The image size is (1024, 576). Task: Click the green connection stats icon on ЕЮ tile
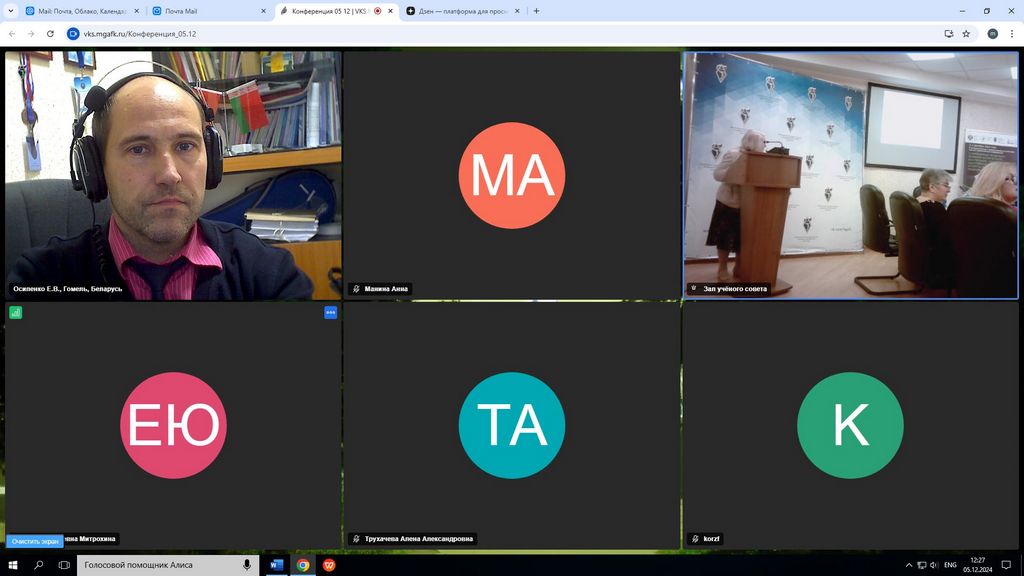[16, 312]
